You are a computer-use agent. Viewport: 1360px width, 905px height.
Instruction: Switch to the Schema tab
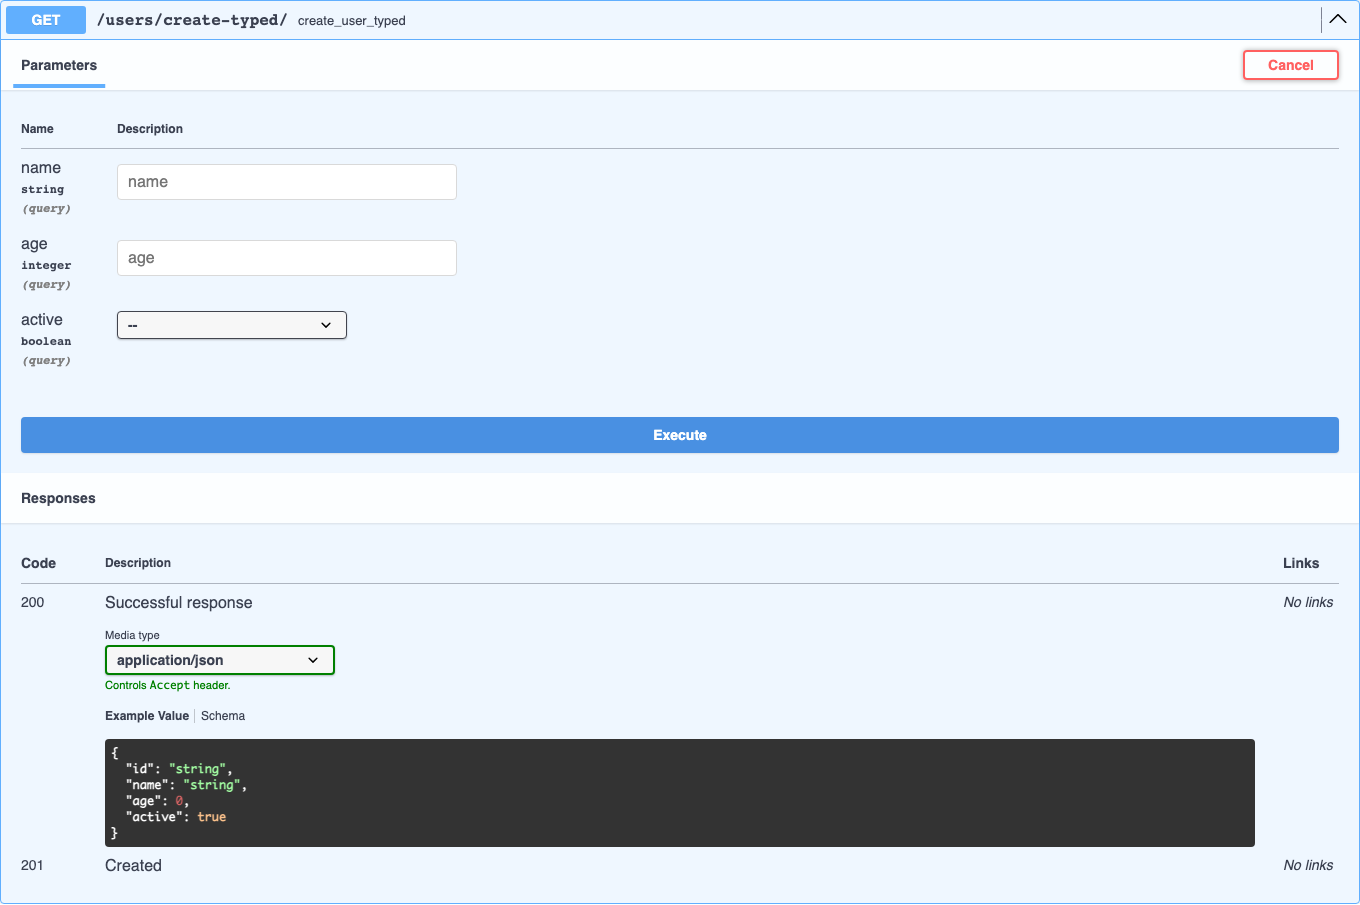pos(223,716)
